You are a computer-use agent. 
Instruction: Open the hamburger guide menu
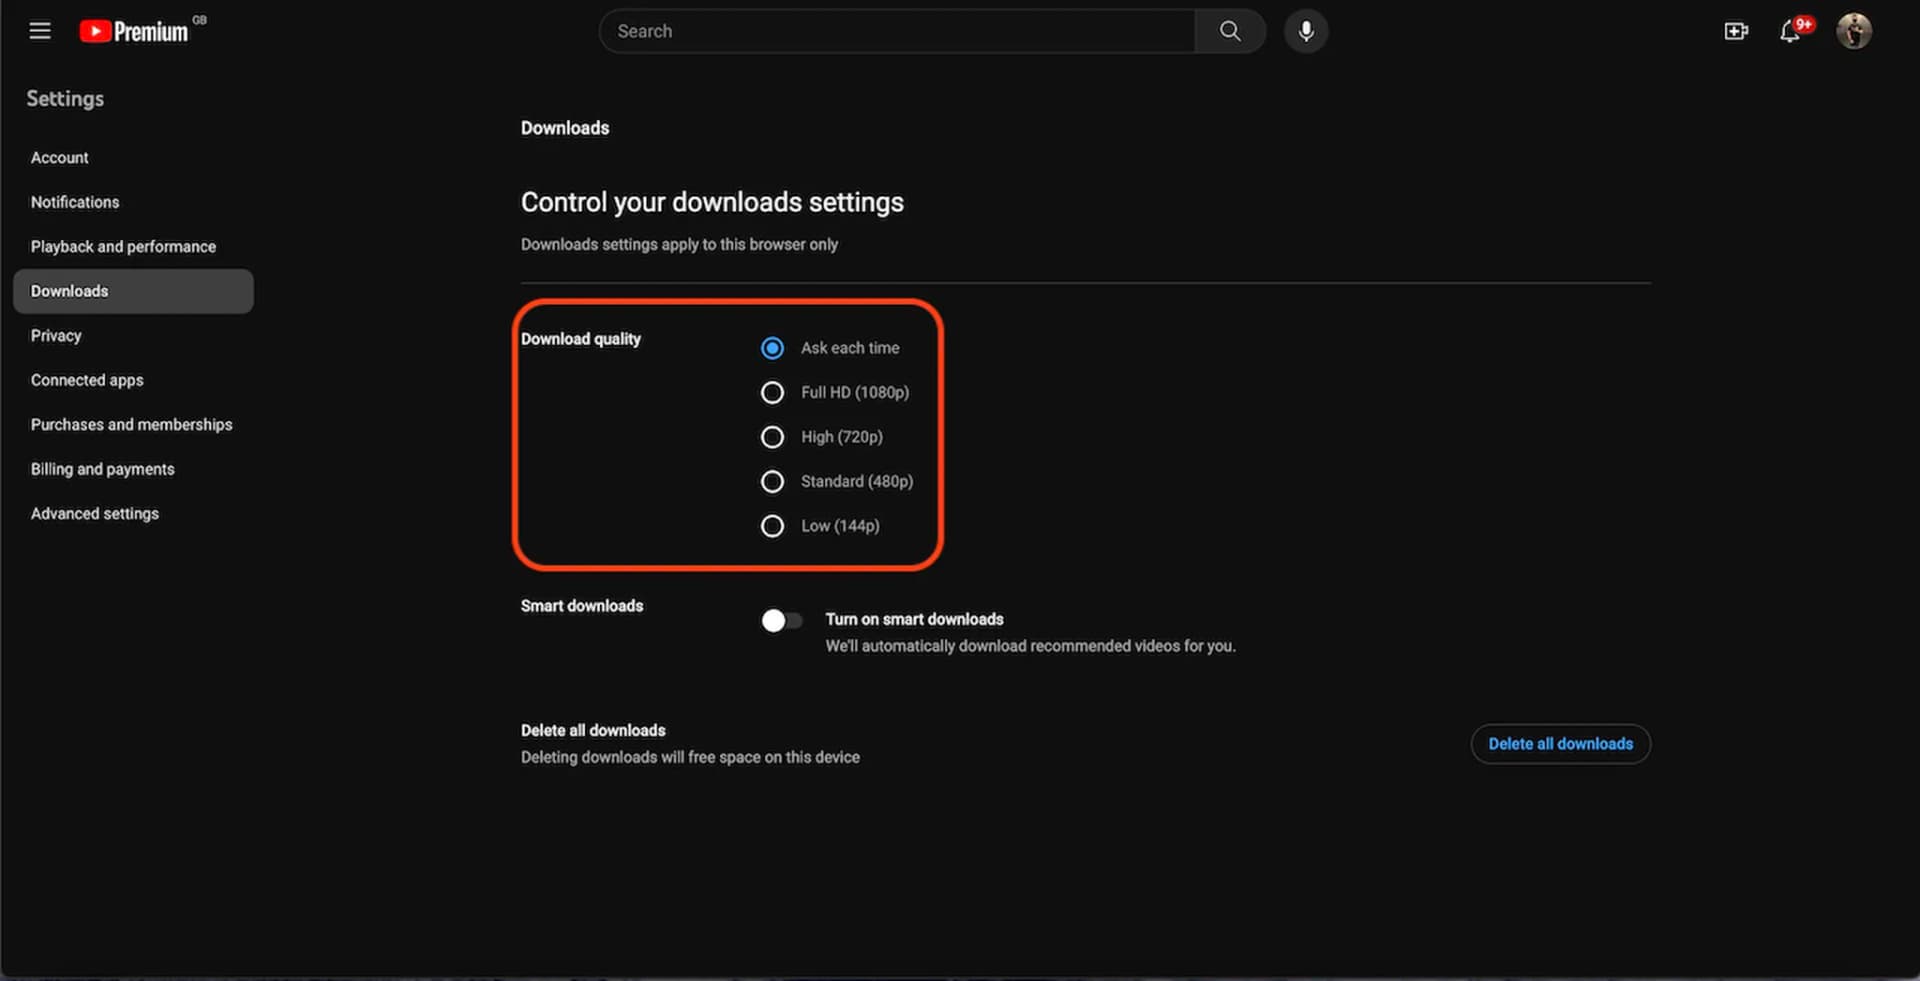pyautogui.click(x=40, y=31)
